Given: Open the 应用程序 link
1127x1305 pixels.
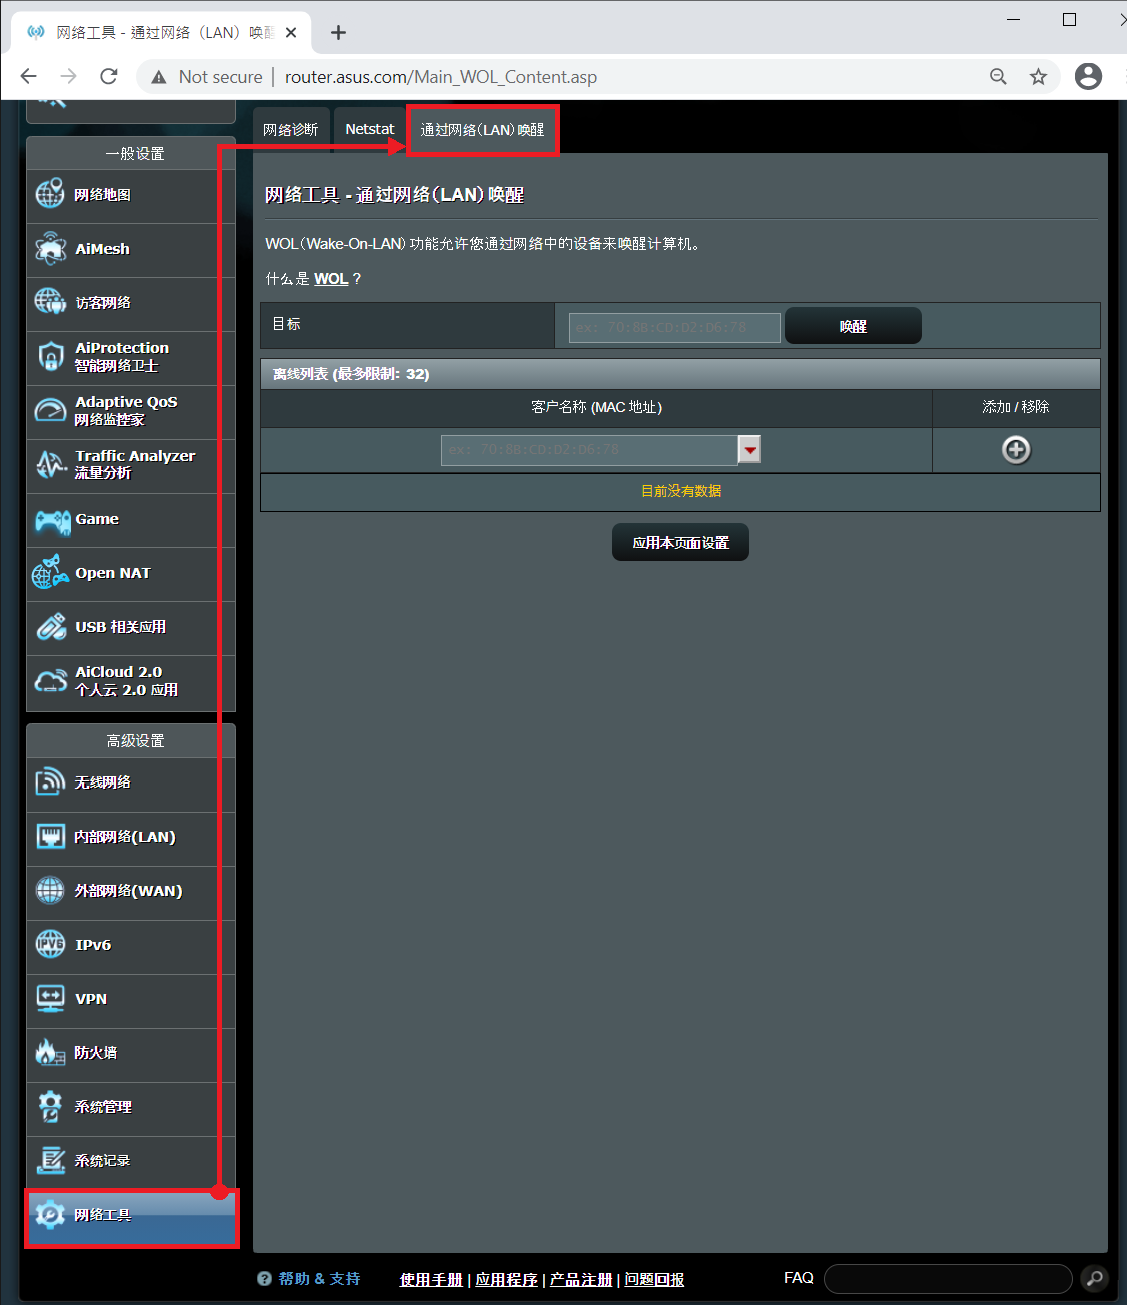Looking at the screenshot, I should [x=506, y=1279].
